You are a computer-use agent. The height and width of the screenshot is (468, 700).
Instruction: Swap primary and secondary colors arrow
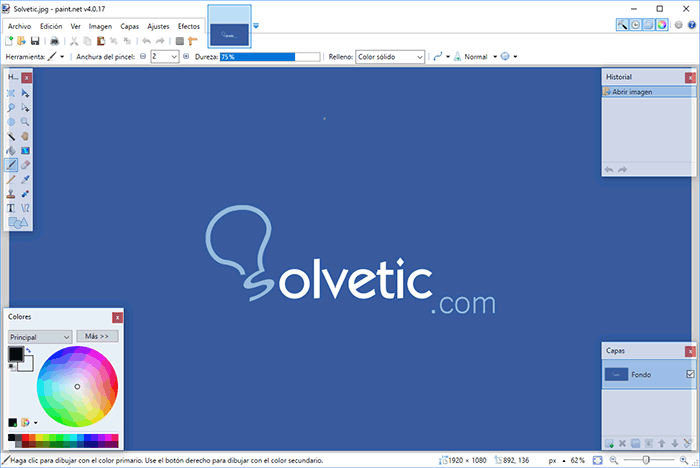[28, 351]
